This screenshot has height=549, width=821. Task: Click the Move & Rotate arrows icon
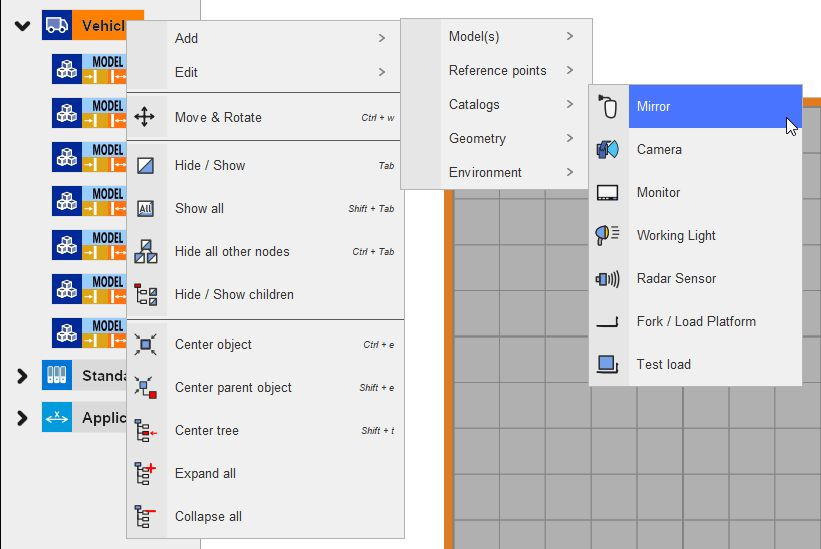coord(145,117)
